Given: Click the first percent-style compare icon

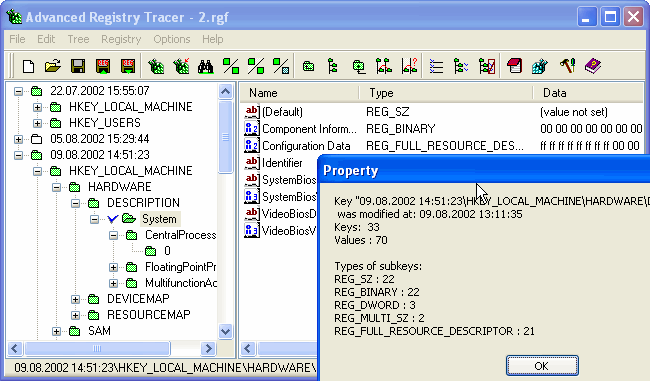Looking at the screenshot, I should coord(231,66).
